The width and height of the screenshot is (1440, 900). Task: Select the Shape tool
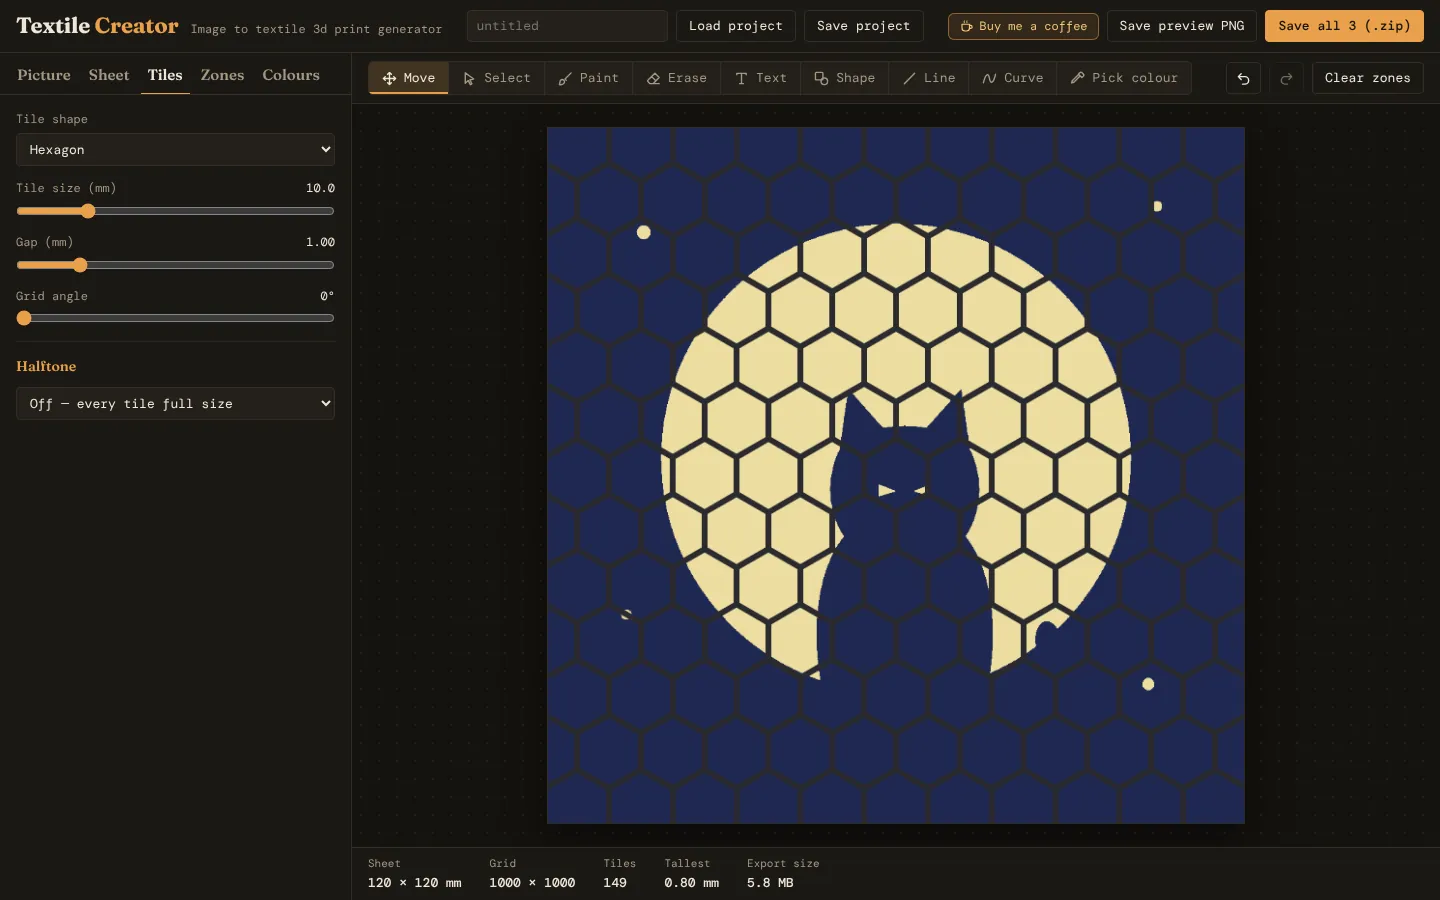coord(844,78)
